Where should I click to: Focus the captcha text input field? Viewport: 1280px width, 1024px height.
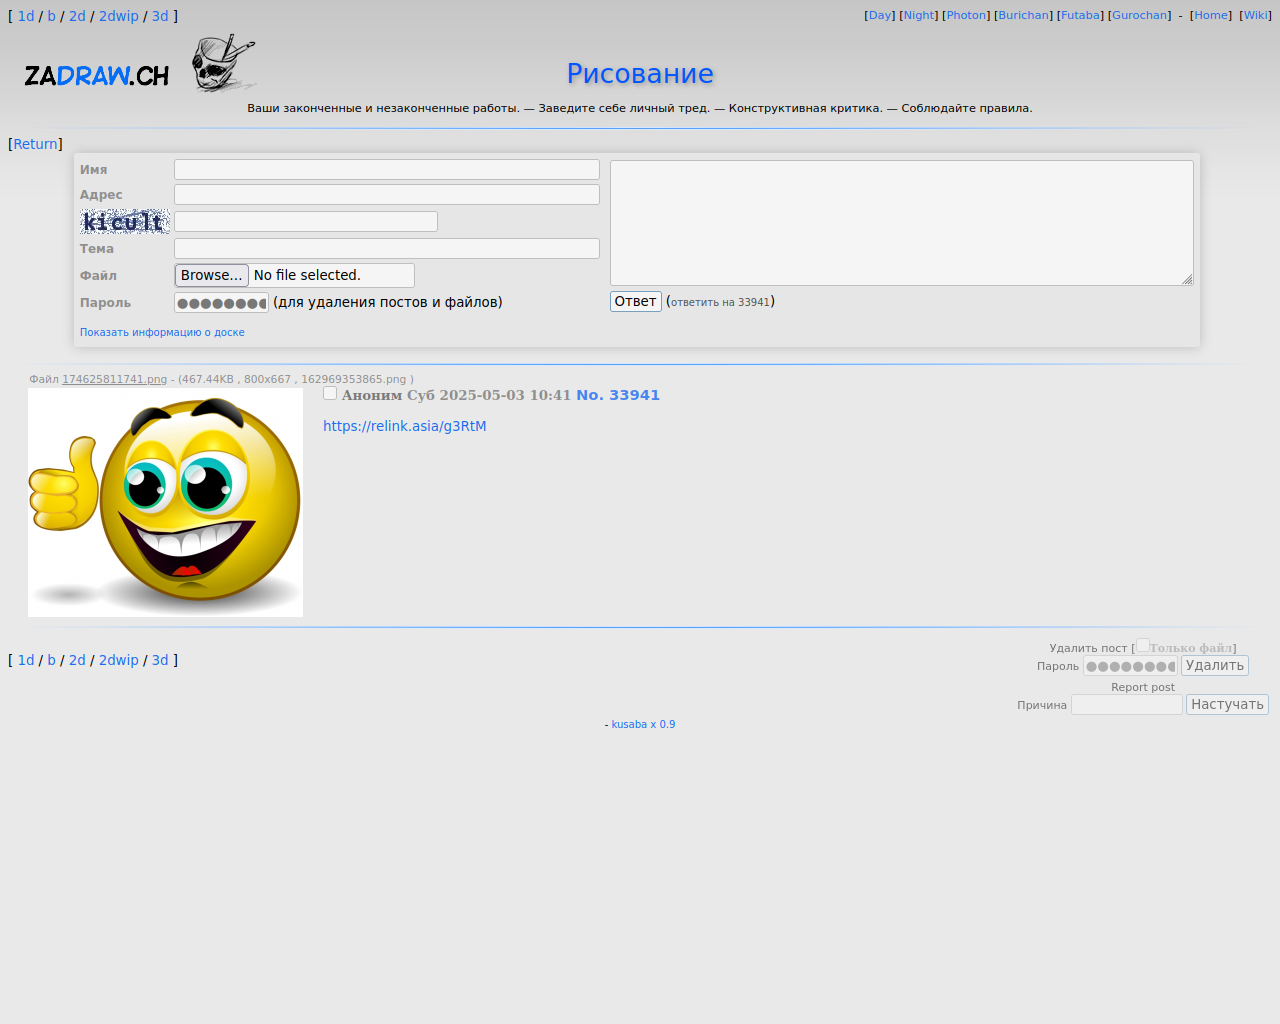coord(306,222)
